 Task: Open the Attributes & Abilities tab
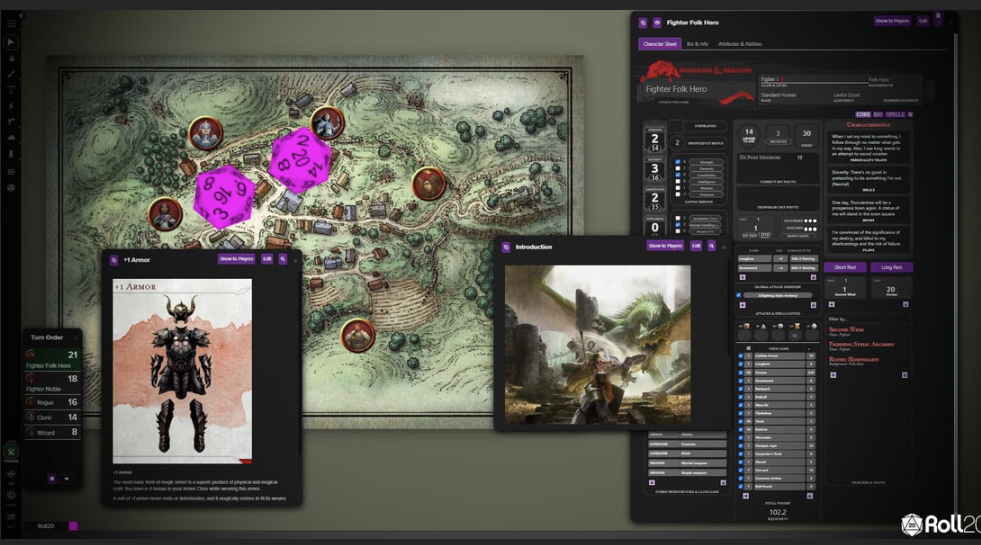(x=740, y=44)
